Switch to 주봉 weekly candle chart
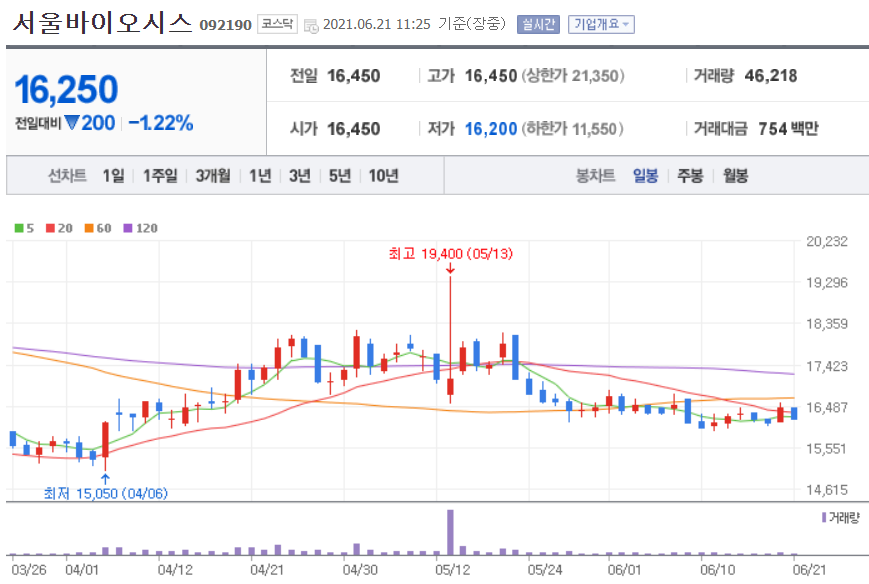The image size is (869, 584). pos(690,176)
